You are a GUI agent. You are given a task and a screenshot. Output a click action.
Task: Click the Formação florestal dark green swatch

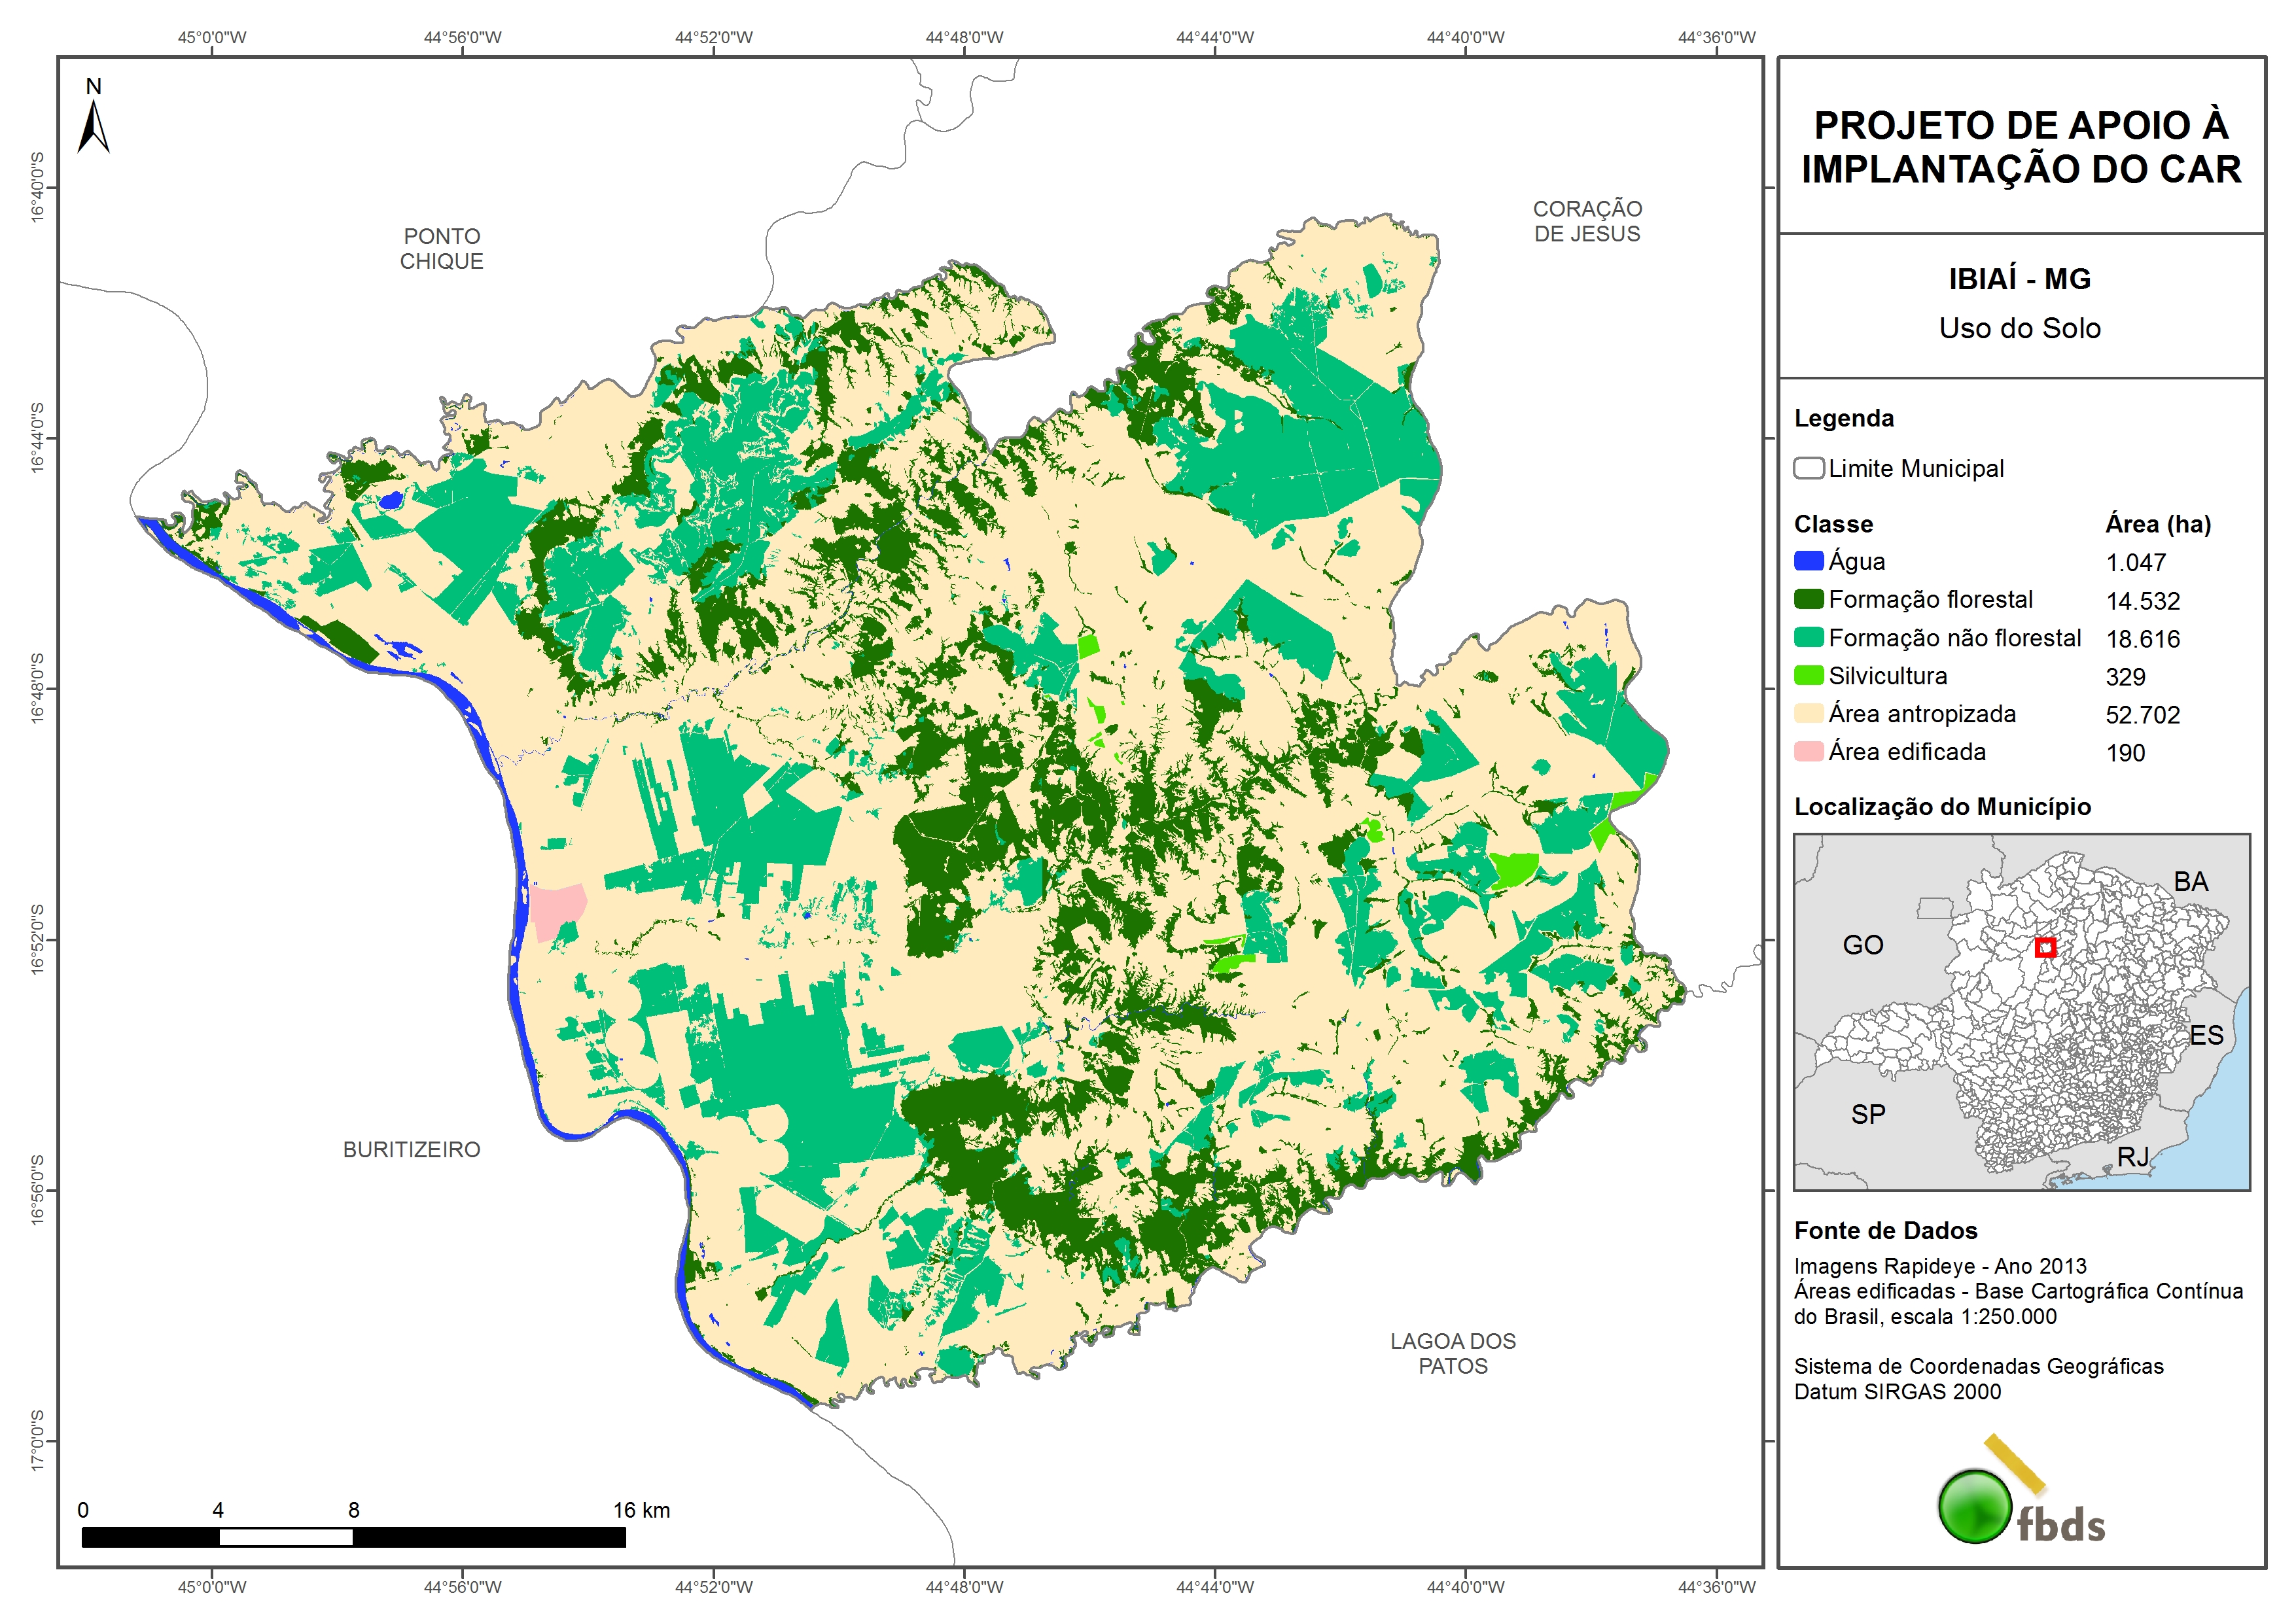tap(1808, 599)
